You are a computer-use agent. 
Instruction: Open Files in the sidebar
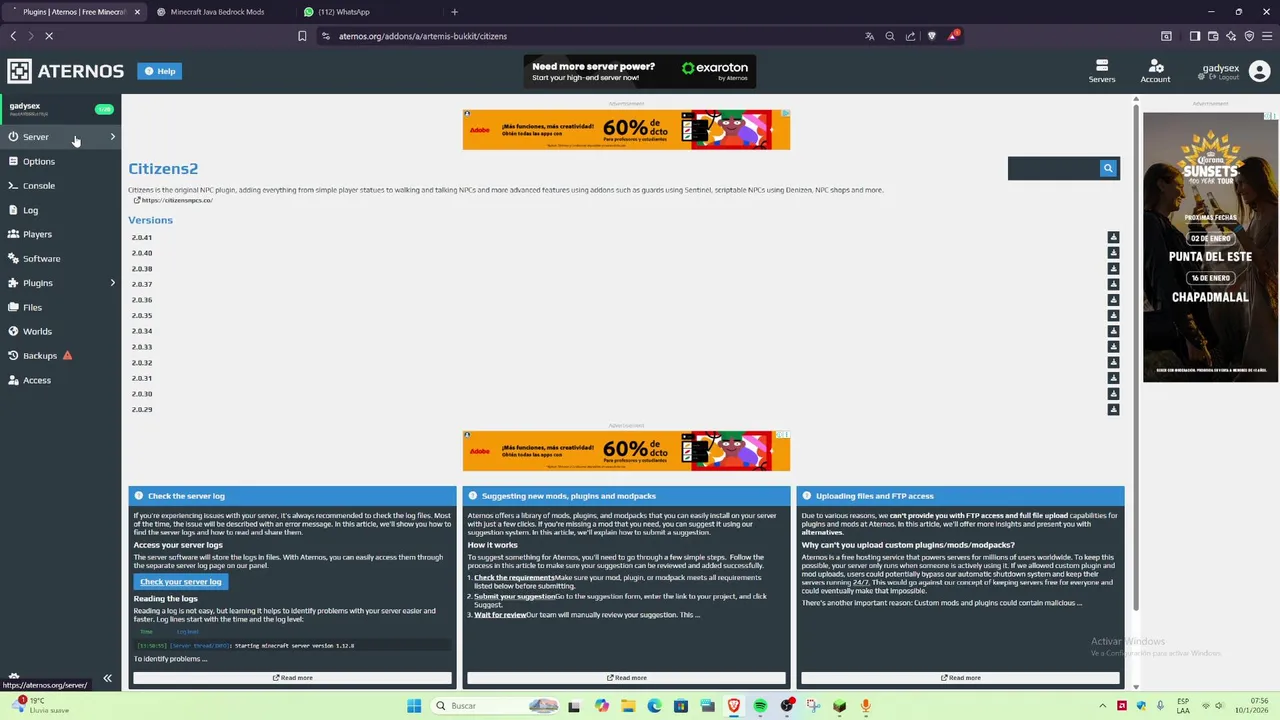60,307
